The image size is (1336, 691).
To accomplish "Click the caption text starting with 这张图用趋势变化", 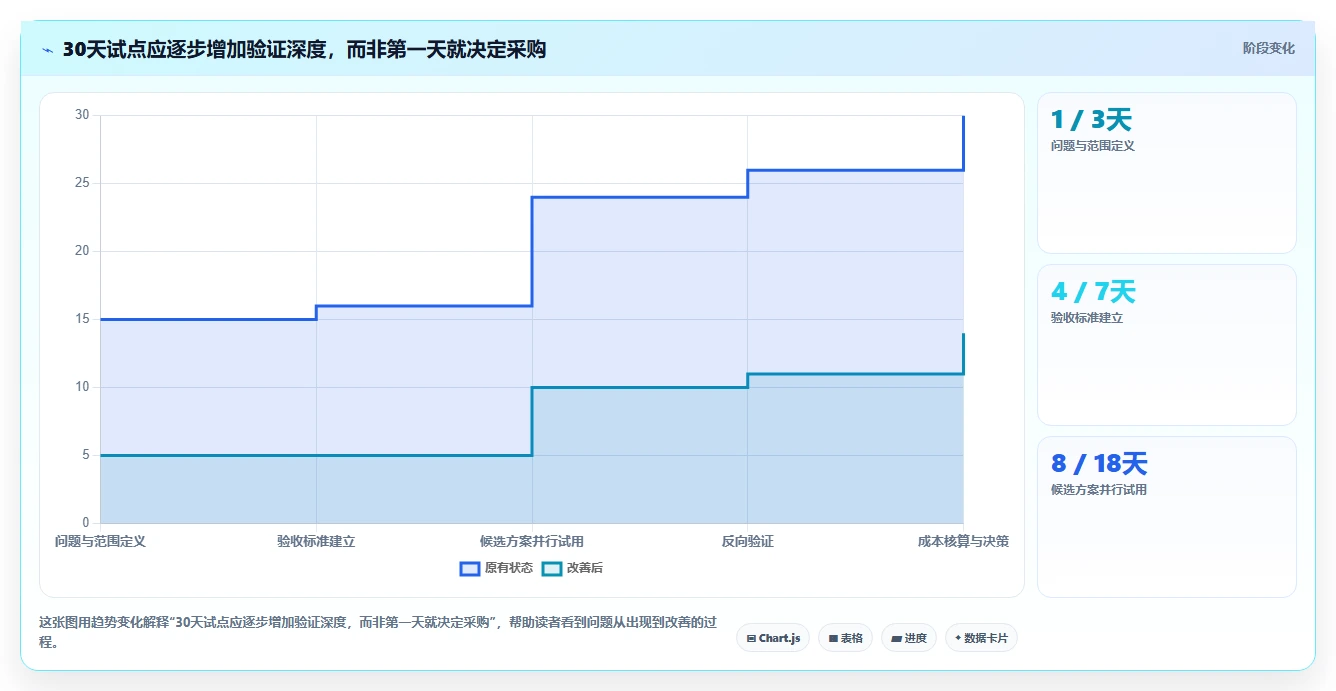I will point(378,632).
